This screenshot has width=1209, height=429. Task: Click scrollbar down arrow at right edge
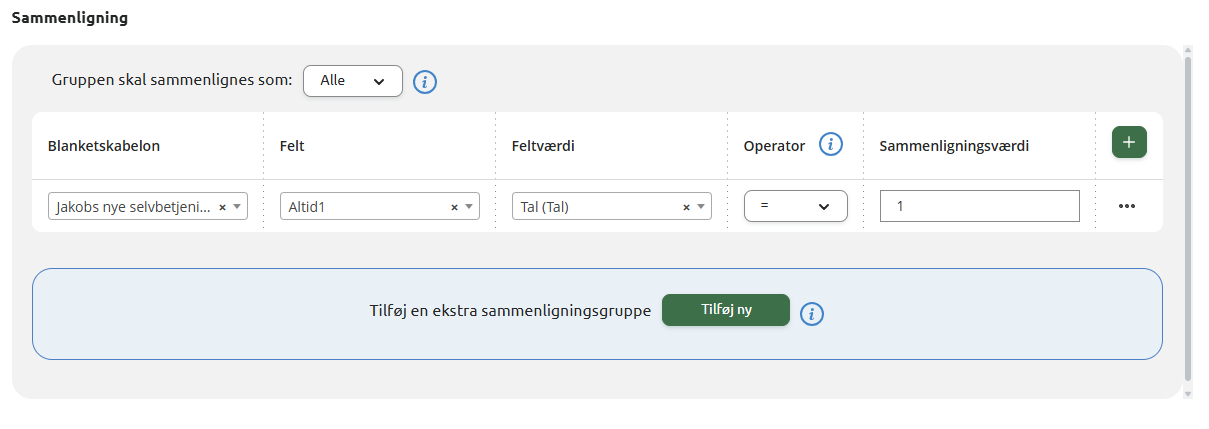(x=1188, y=394)
